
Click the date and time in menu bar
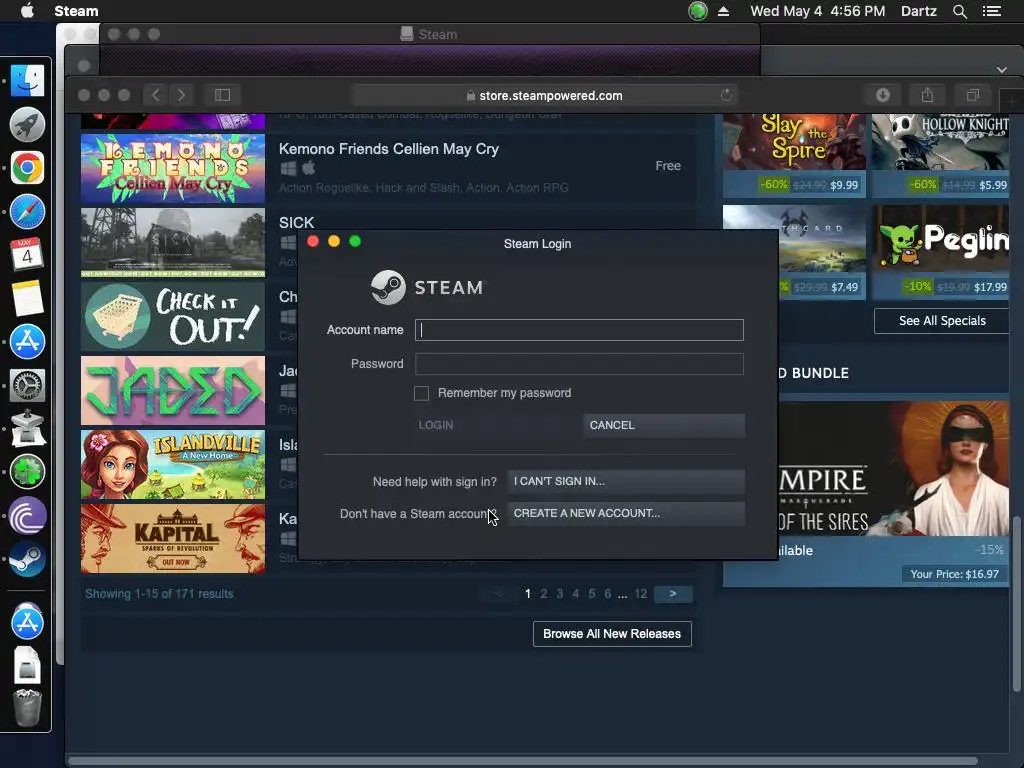tap(818, 11)
